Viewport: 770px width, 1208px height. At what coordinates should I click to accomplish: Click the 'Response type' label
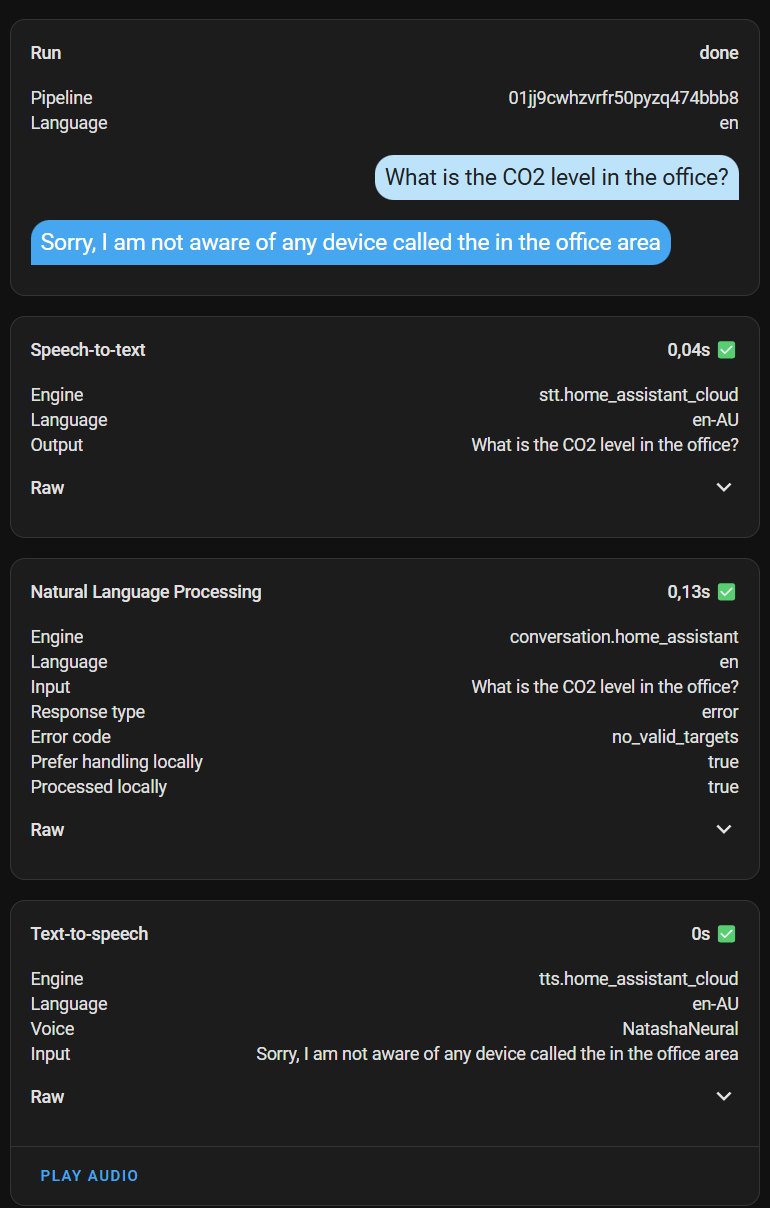88,712
